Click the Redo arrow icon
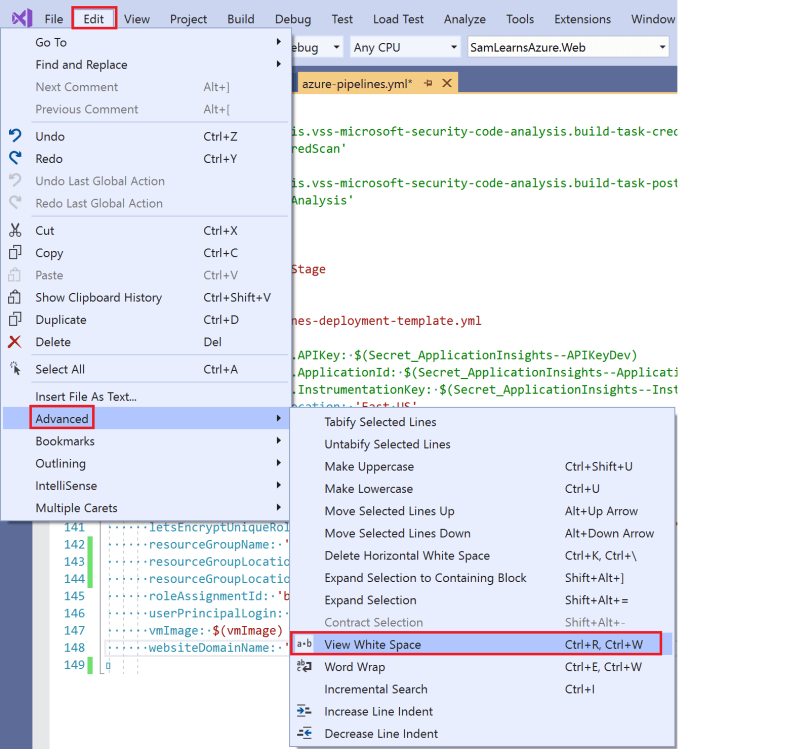 tap(15, 158)
